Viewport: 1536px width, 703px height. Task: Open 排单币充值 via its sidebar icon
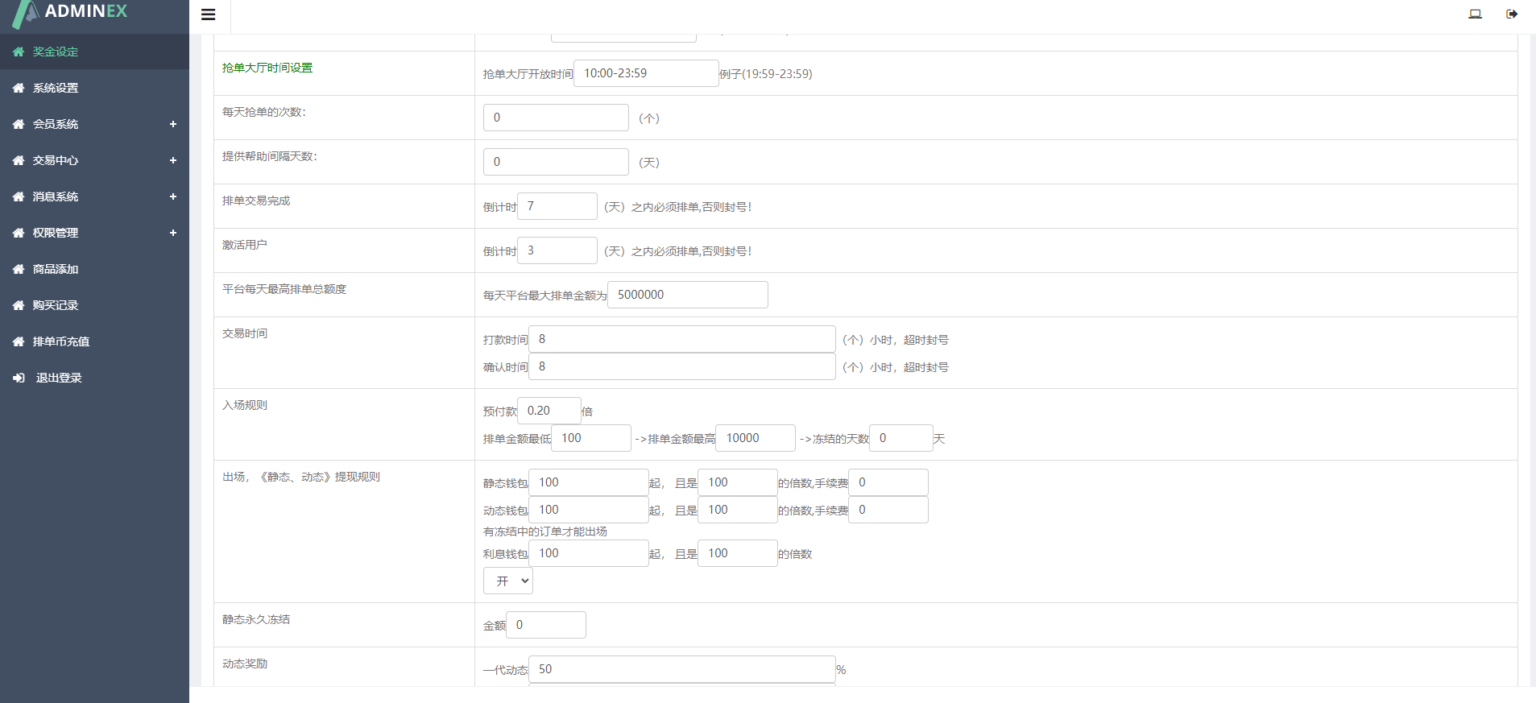(16, 341)
